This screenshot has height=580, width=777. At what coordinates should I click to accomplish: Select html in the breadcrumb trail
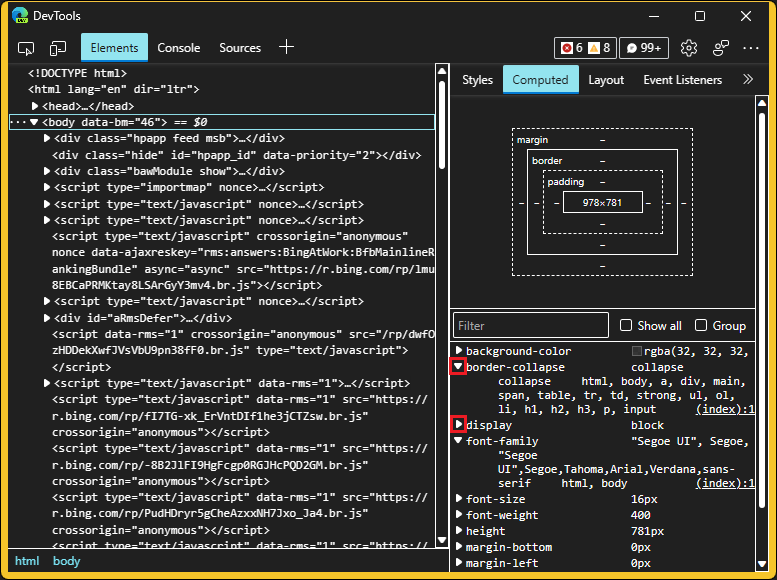pos(27,561)
